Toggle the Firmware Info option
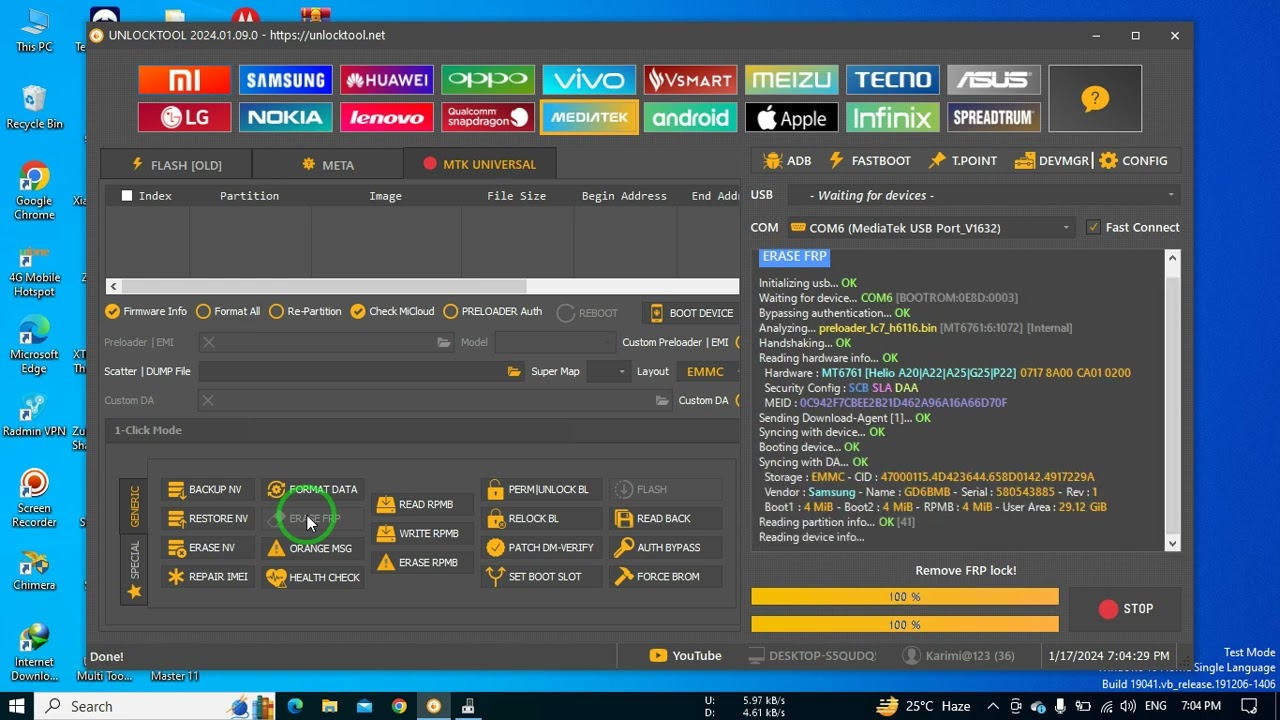This screenshot has width=1280, height=720. click(146, 311)
